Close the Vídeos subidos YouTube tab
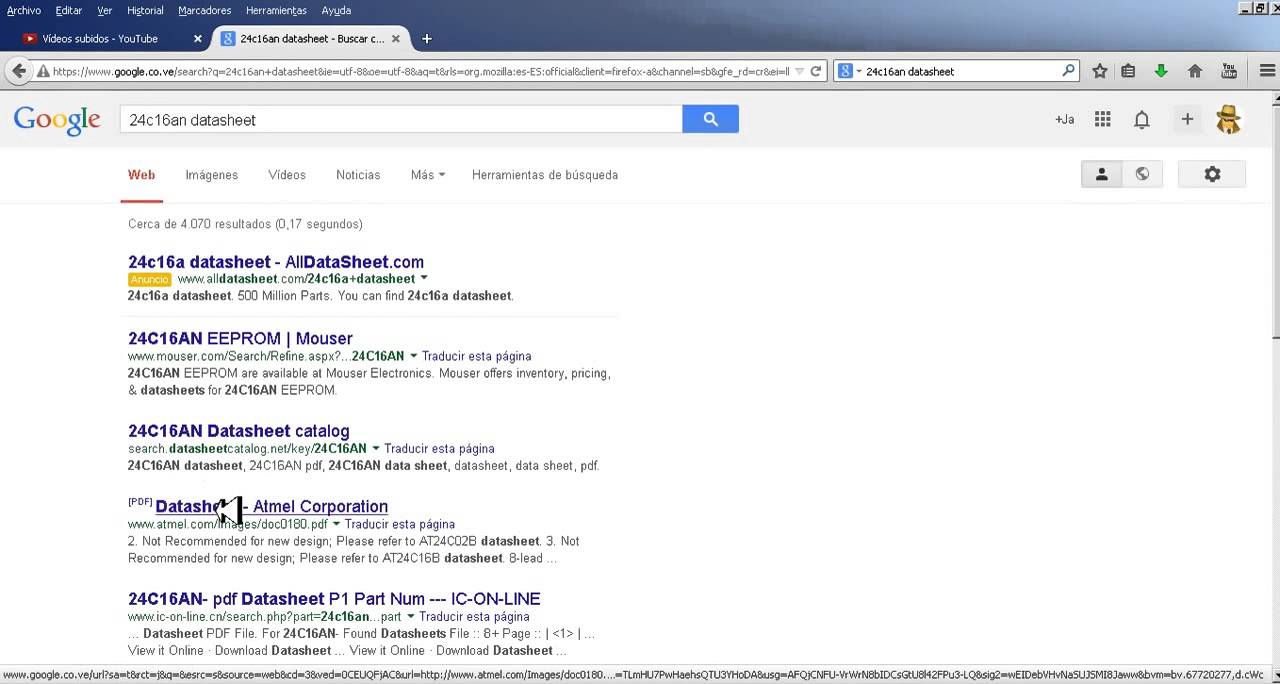The height and width of the screenshot is (684, 1280). (198, 39)
